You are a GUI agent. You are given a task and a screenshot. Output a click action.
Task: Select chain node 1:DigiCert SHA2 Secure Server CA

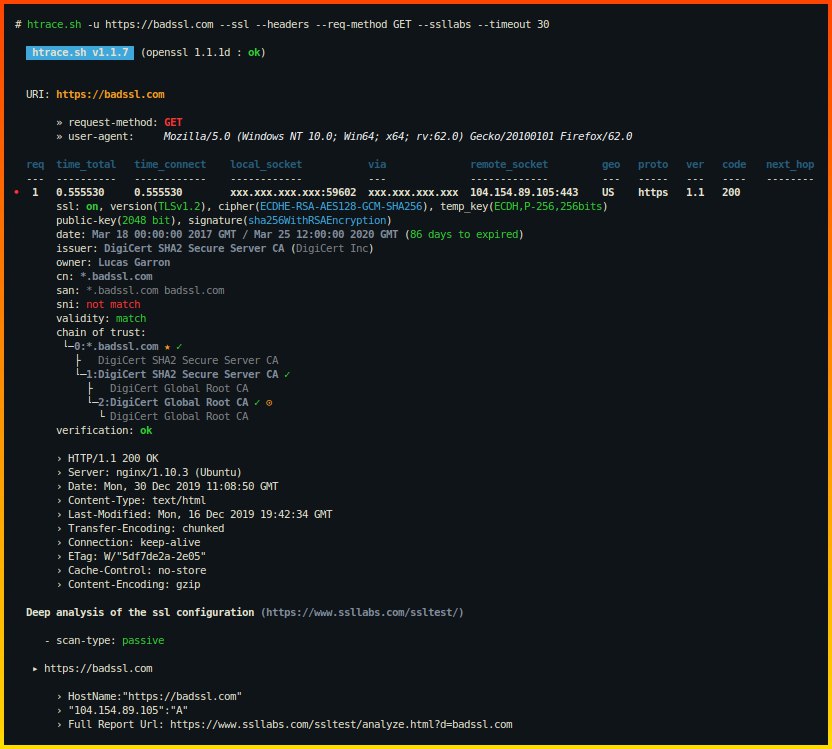182,374
